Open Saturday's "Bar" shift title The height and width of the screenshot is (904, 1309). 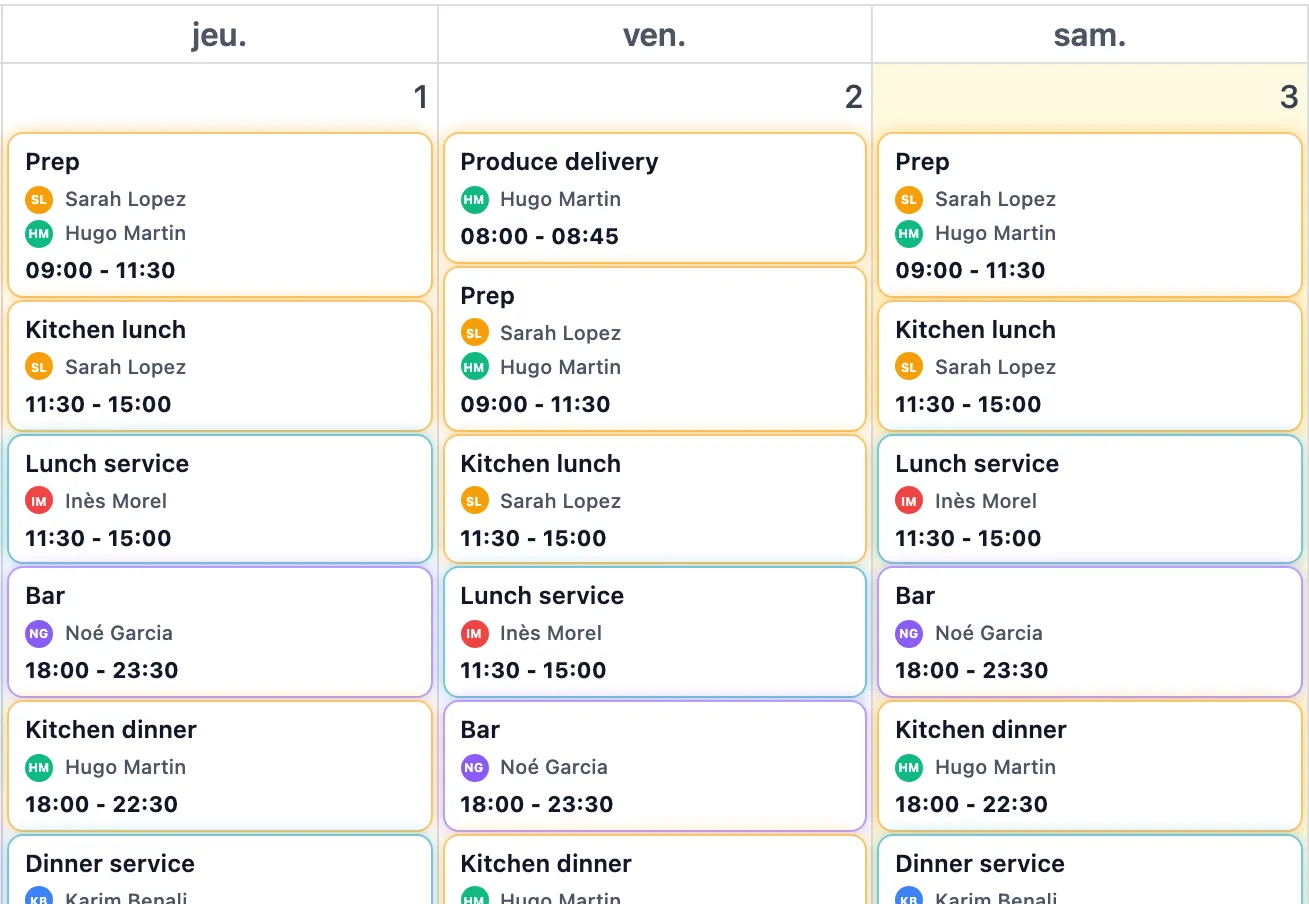click(915, 596)
